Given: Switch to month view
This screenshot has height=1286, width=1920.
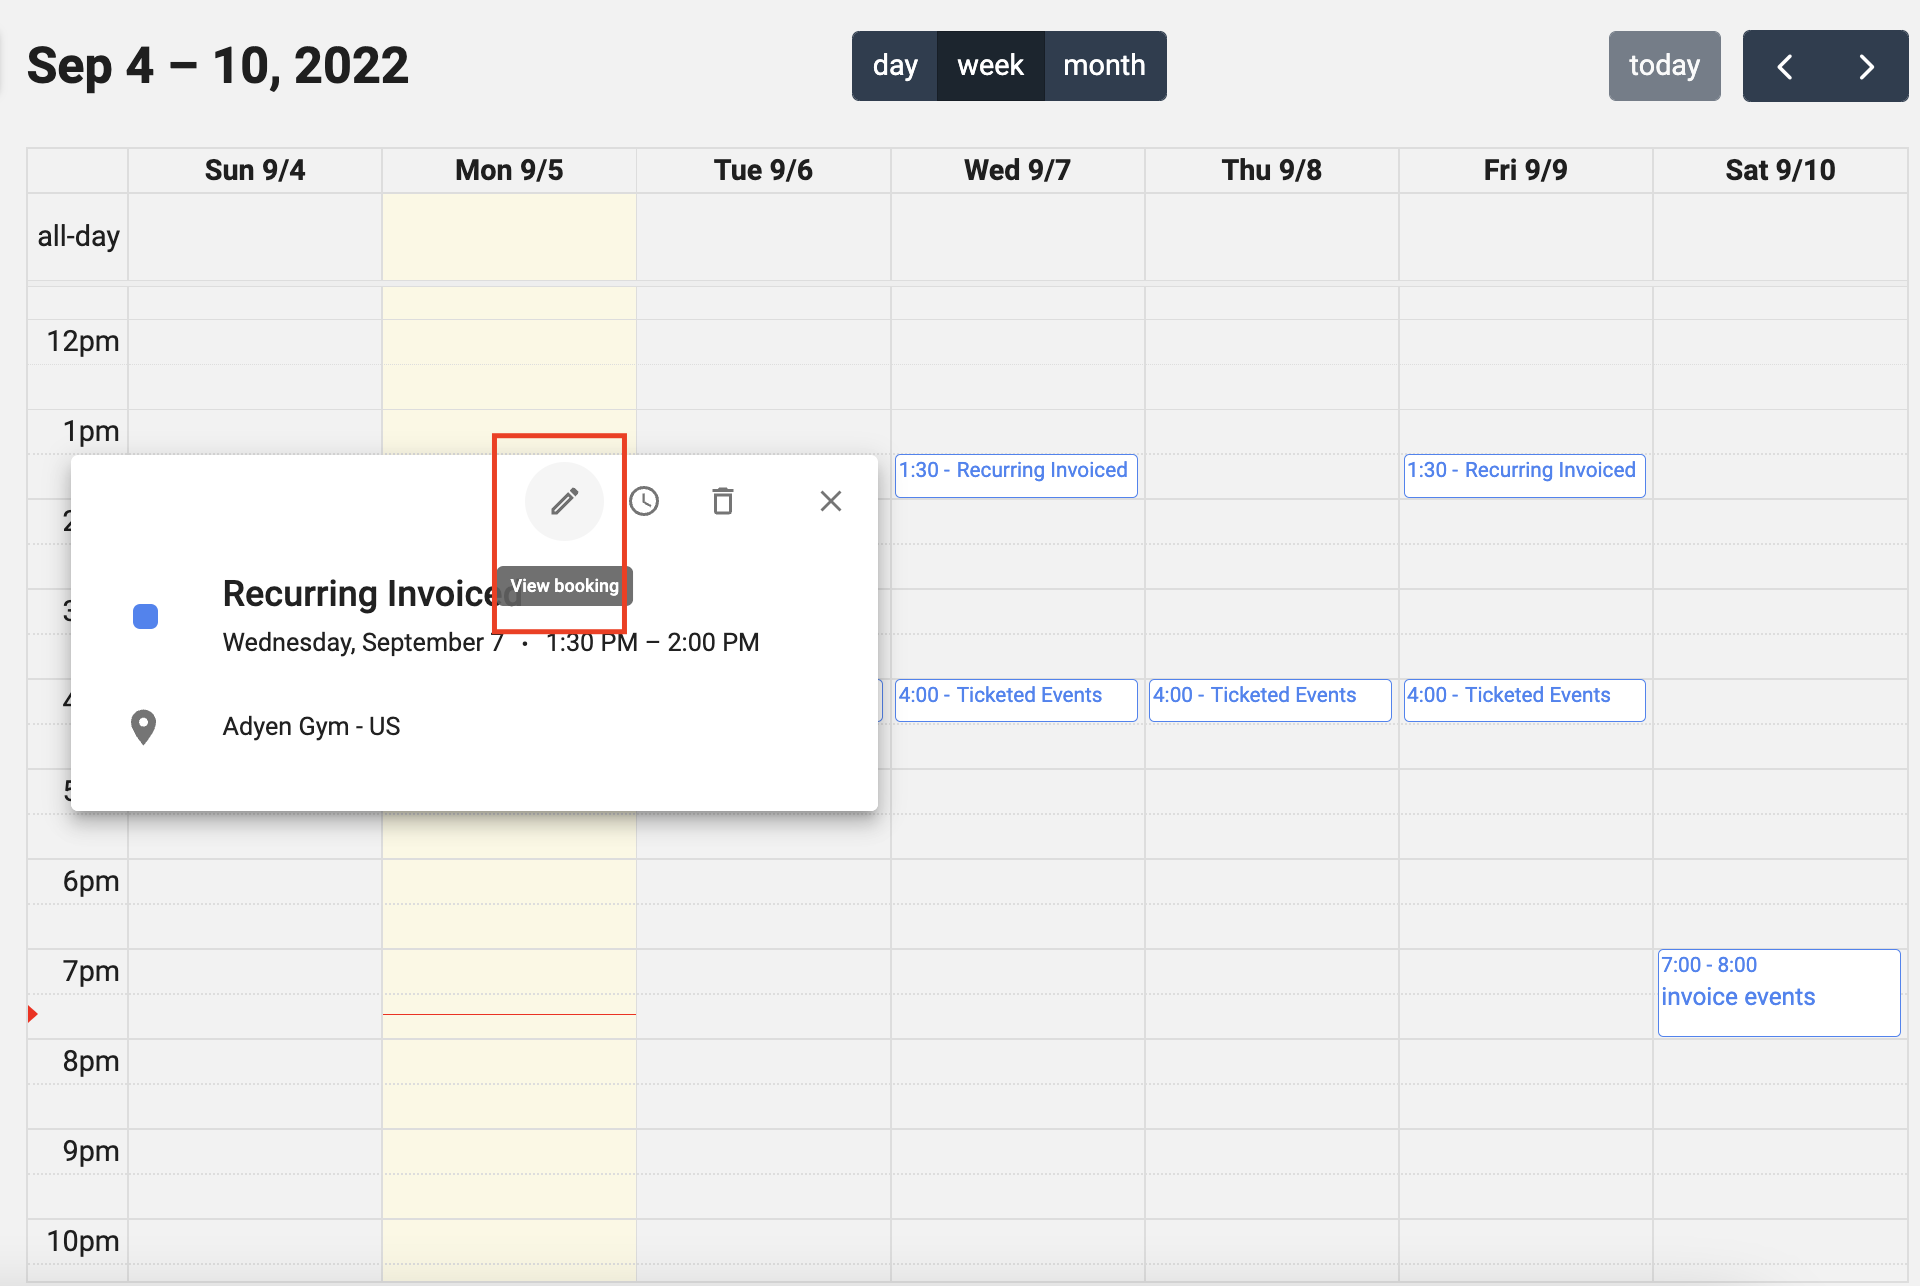Looking at the screenshot, I should [x=1104, y=66].
